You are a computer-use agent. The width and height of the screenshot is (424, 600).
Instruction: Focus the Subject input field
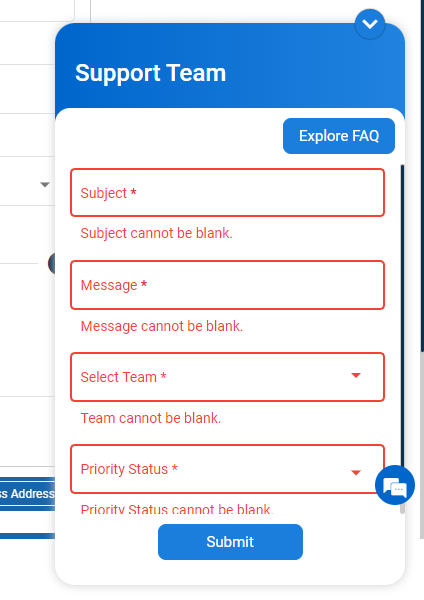227,192
